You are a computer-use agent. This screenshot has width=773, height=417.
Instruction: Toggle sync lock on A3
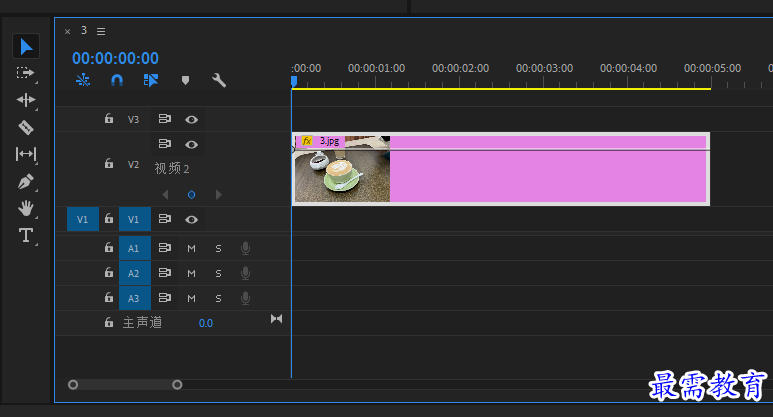click(x=165, y=297)
